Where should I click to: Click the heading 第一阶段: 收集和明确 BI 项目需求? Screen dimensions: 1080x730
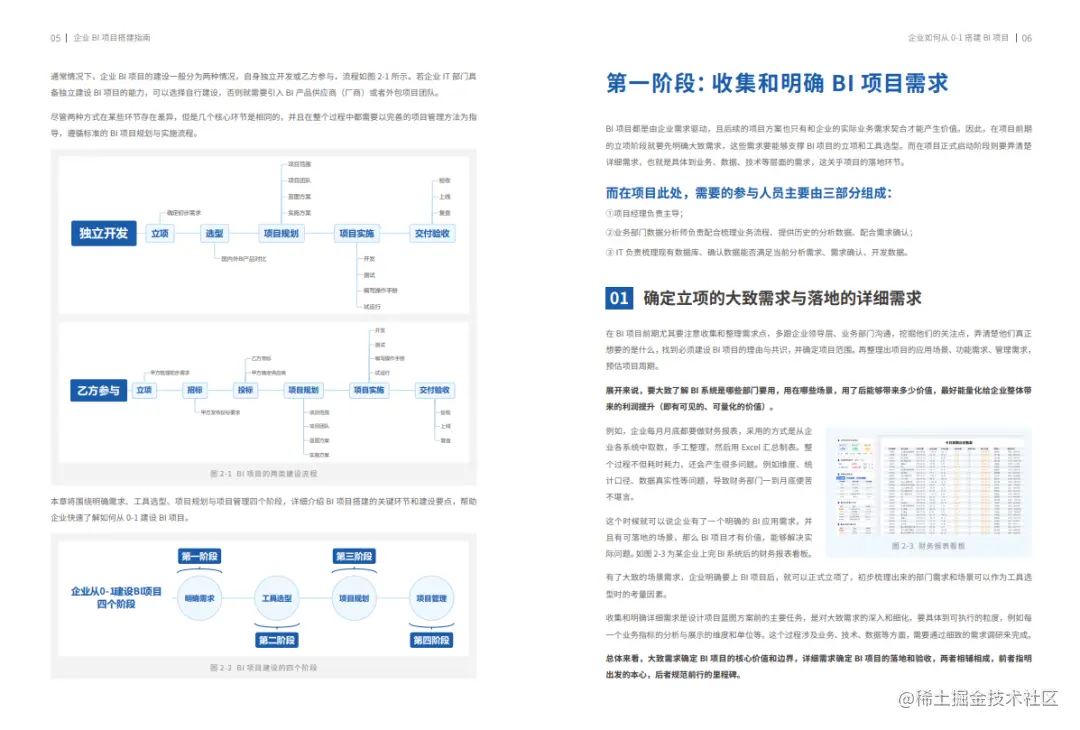point(776,83)
